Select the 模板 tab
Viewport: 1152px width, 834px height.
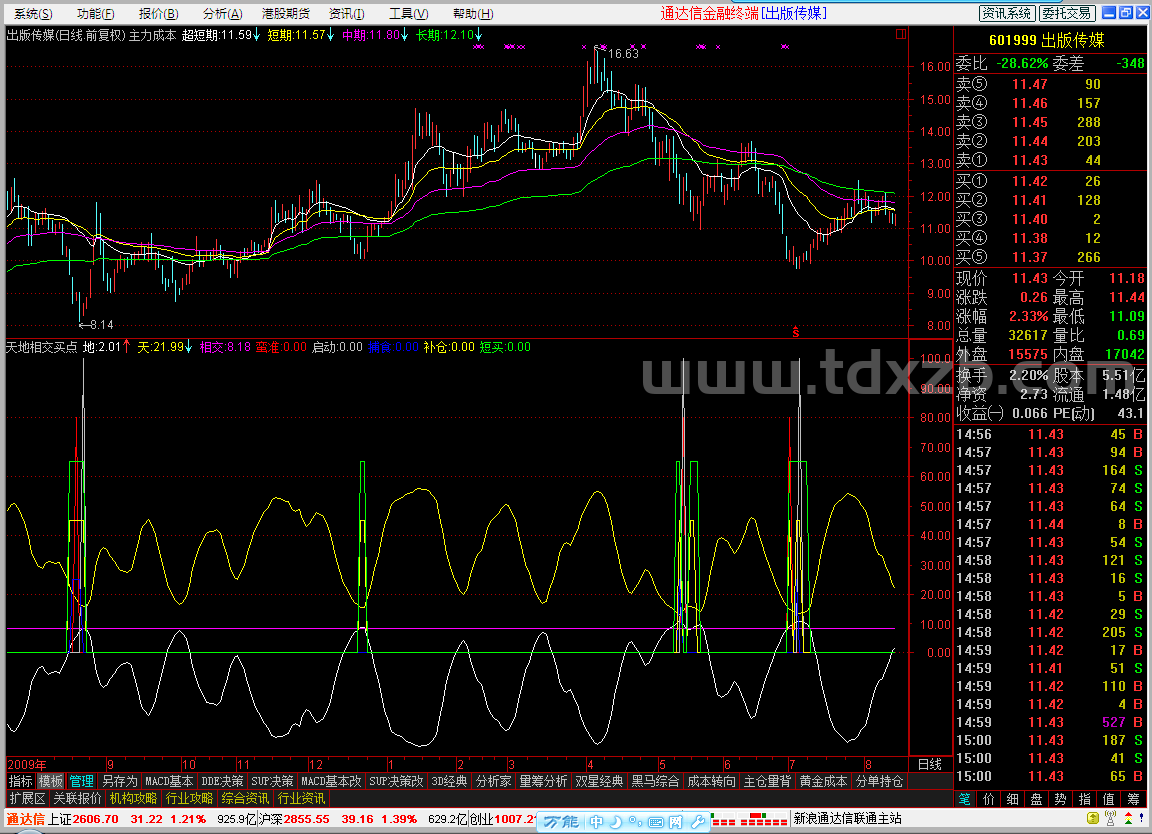[x=51, y=781]
